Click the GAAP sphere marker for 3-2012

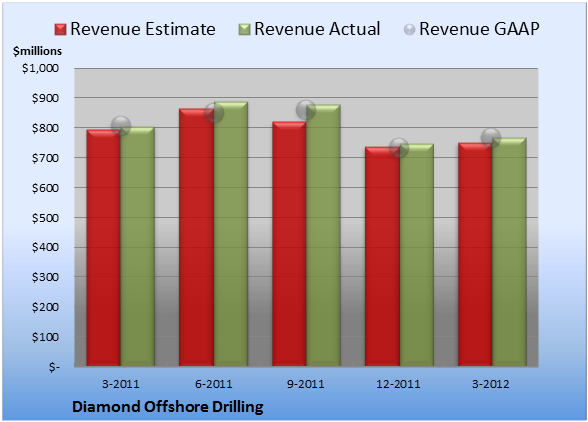(x=491, y=138)
